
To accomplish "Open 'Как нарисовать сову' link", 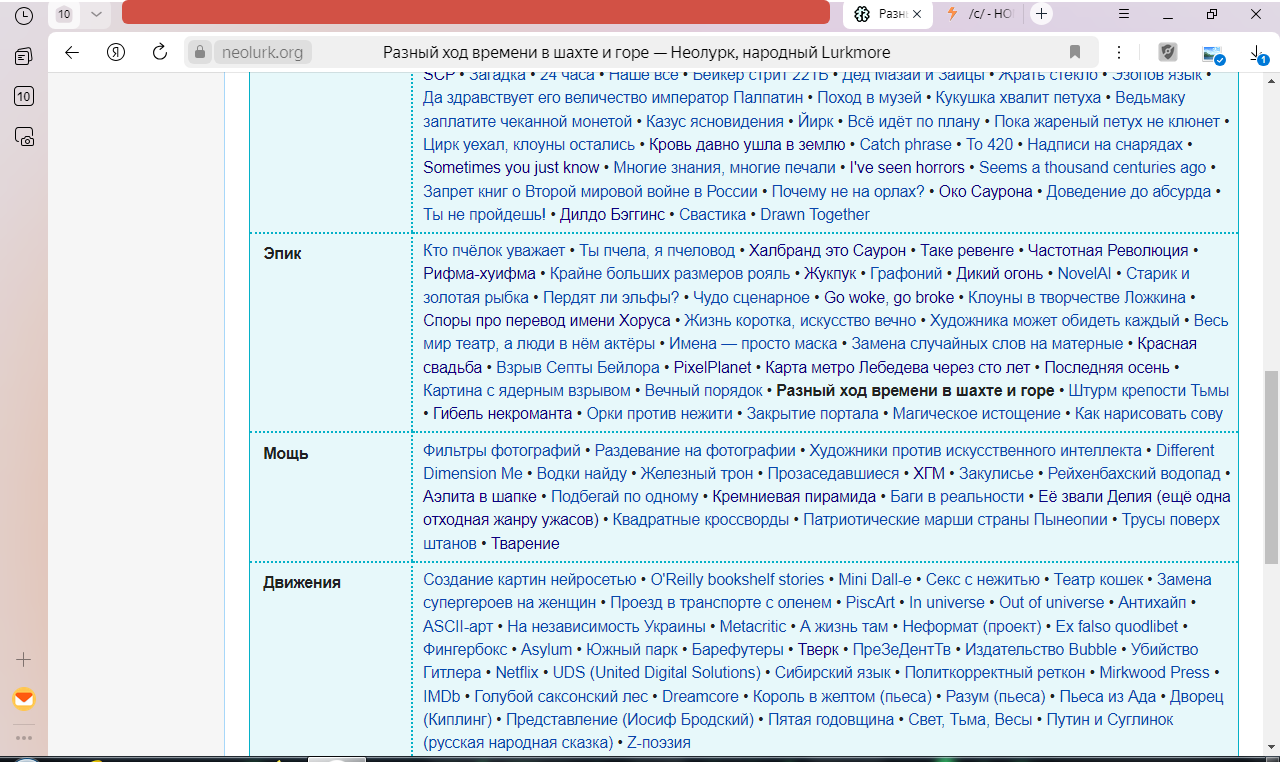I will pos(1149,413).
